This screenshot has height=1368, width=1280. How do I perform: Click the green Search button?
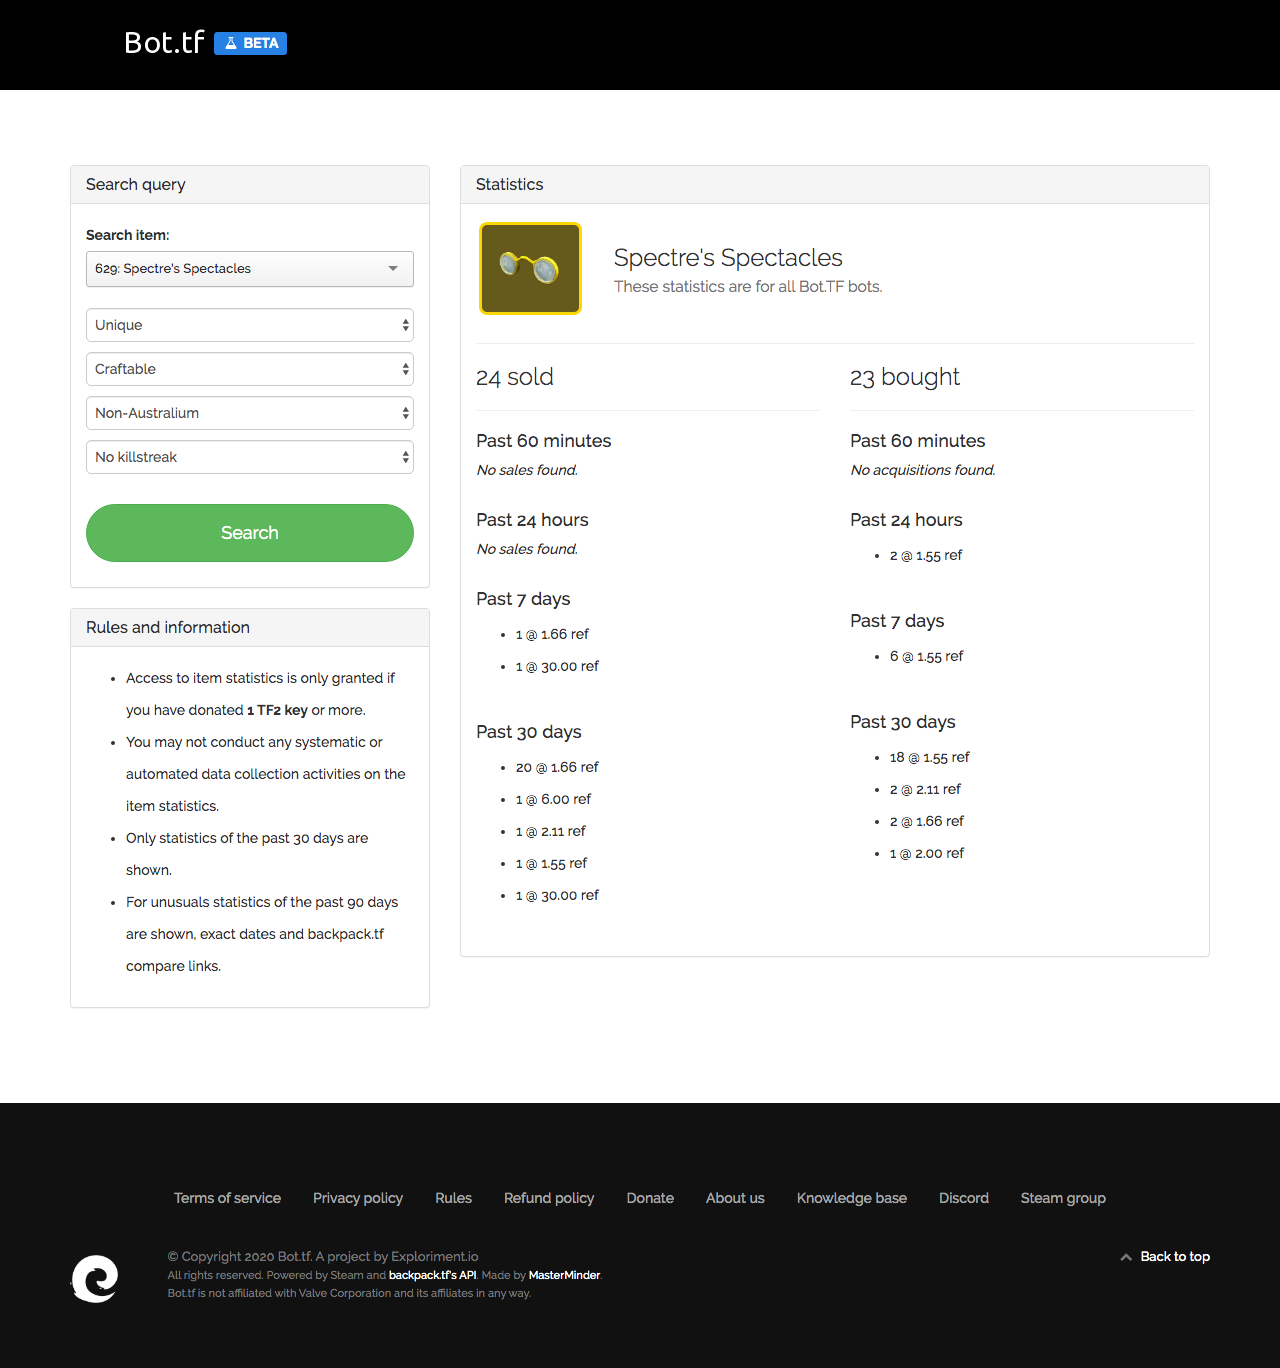point(250,533)
